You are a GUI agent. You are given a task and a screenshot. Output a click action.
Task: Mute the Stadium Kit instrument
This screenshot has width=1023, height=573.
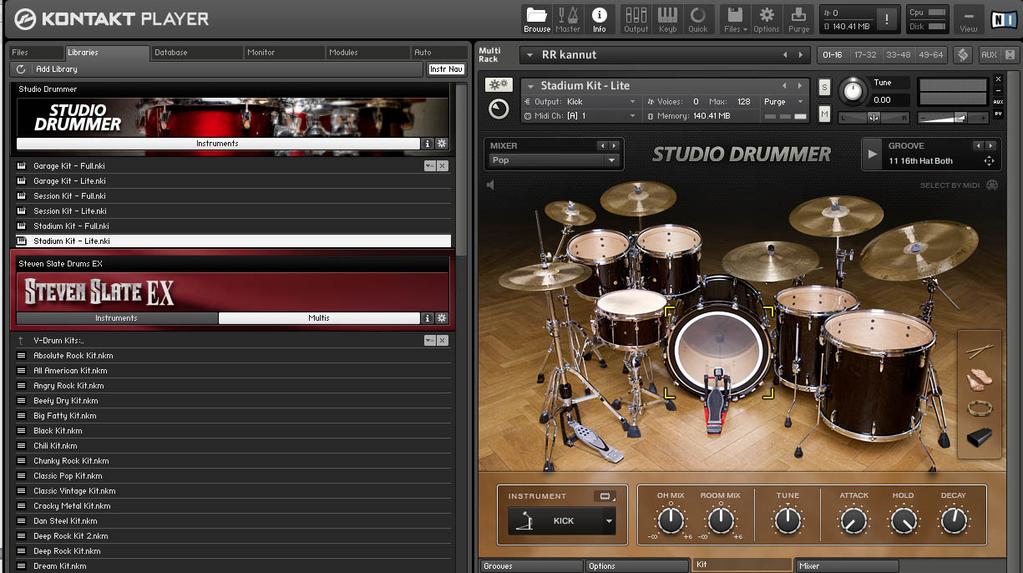coord(824,114)
